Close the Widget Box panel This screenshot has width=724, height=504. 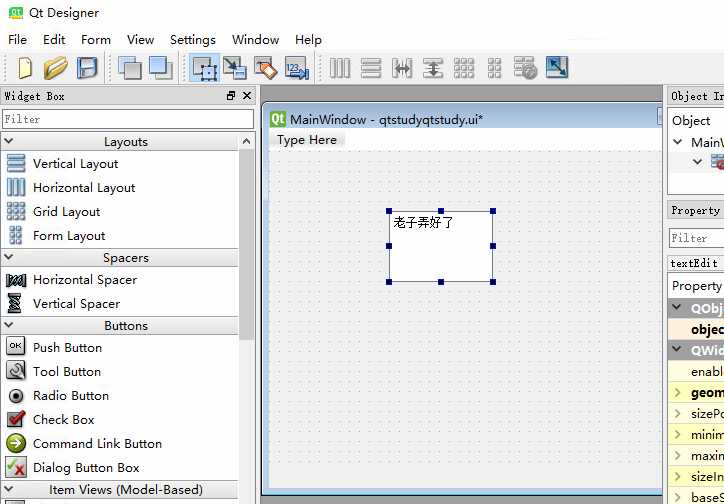(x=247, y=96)
